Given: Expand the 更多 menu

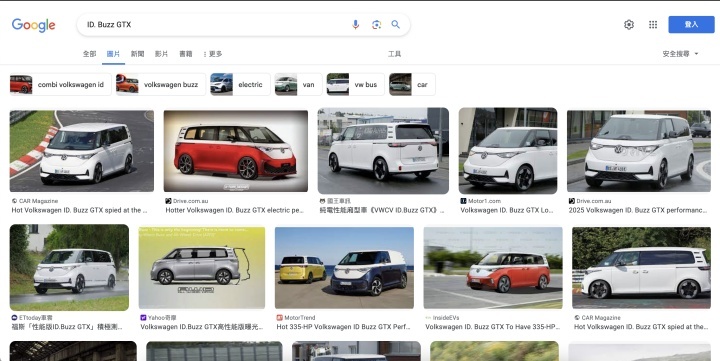Looking at the screenshot, I should (x=213, y=54).
